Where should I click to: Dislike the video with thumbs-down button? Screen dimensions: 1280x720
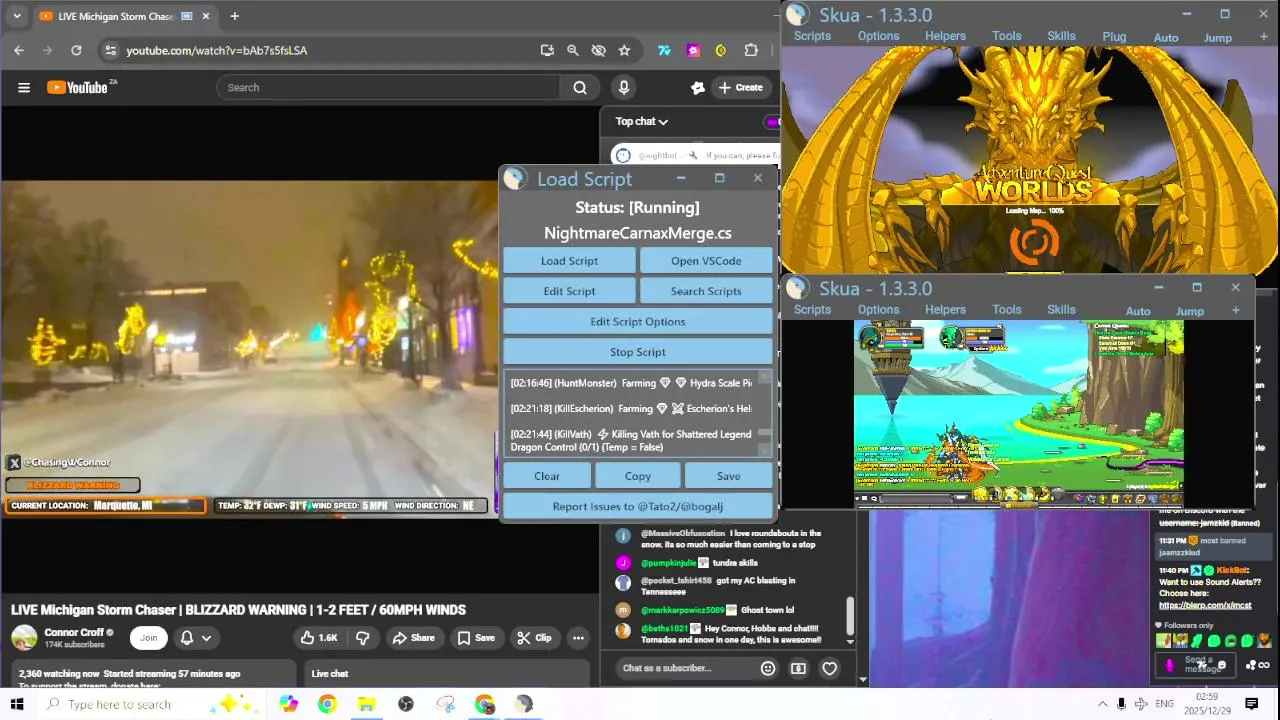point(363,638)
